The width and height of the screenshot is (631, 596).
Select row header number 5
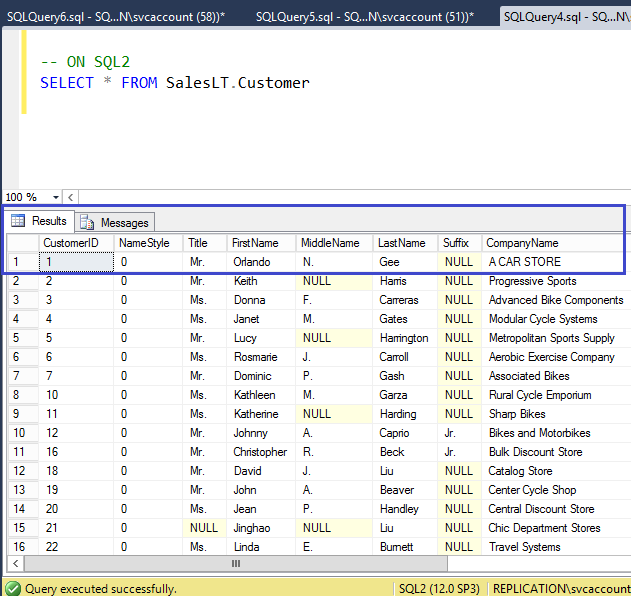(x=17, y=338)
